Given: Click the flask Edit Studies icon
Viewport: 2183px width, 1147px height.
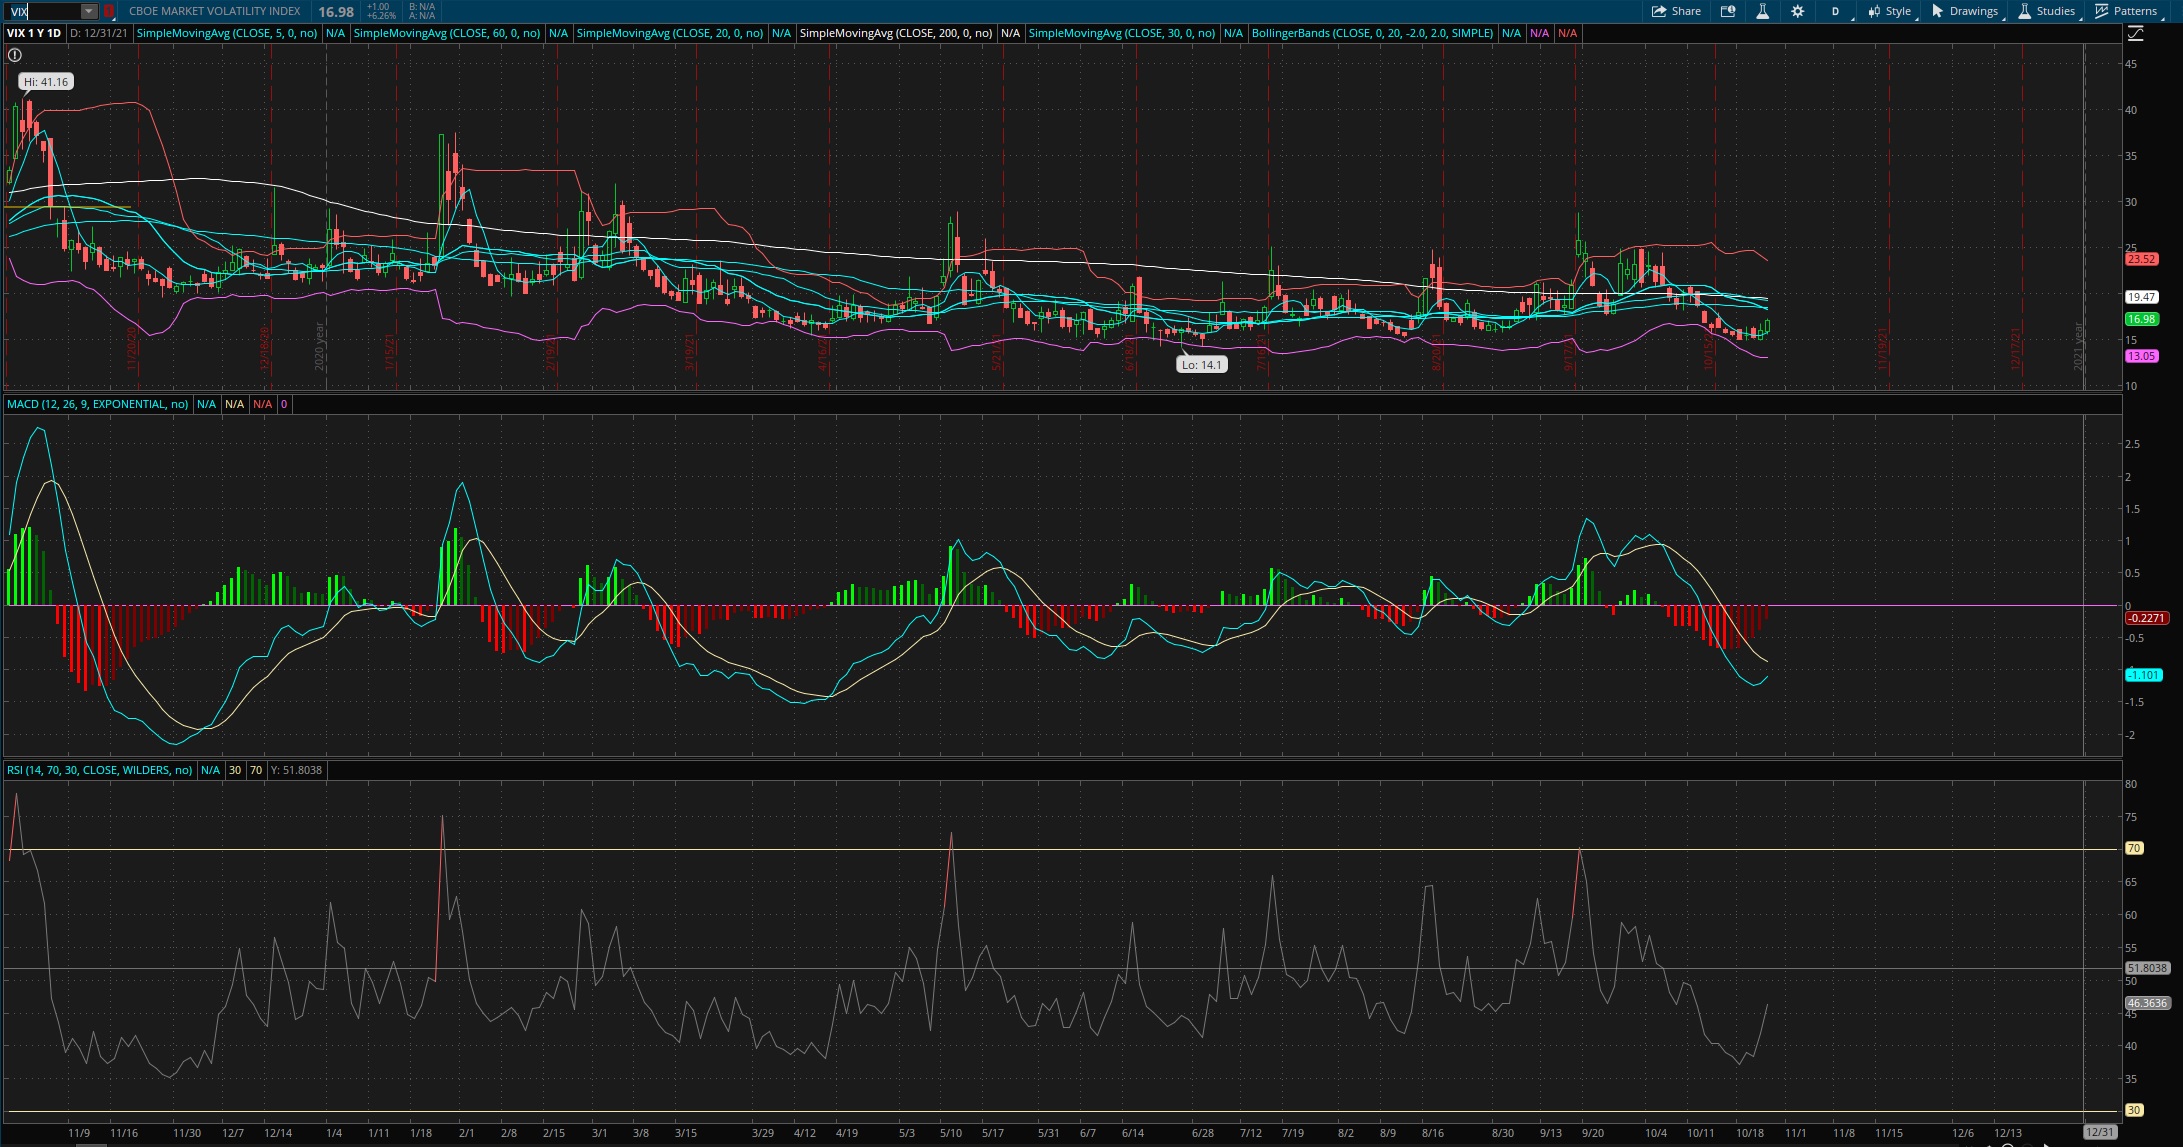Looking at the screenshot, I should pyautogui.click(x=1762, y=11).
